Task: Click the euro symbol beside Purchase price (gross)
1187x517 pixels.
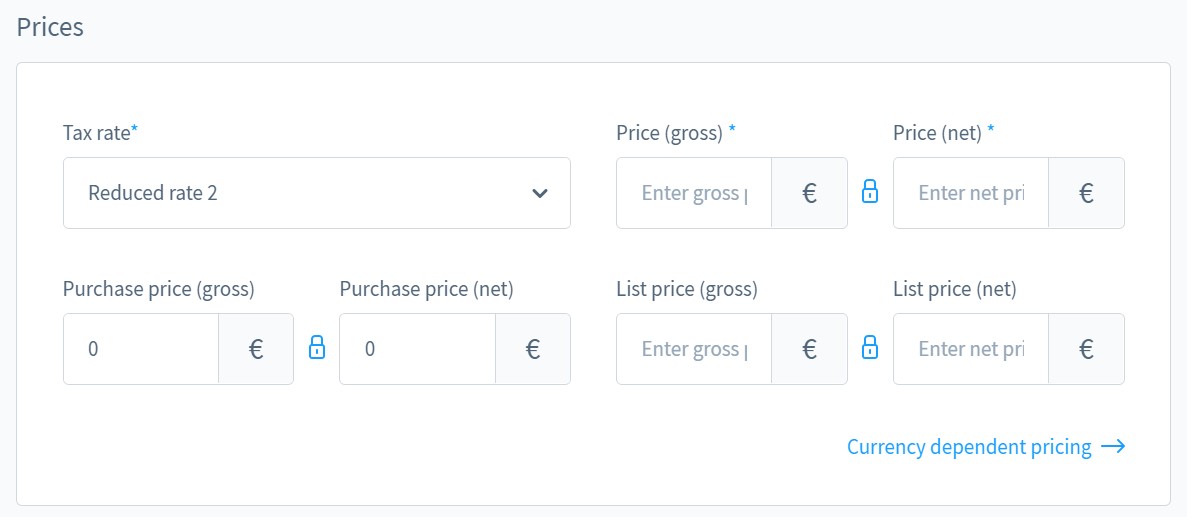Action: tap(256, 349)
